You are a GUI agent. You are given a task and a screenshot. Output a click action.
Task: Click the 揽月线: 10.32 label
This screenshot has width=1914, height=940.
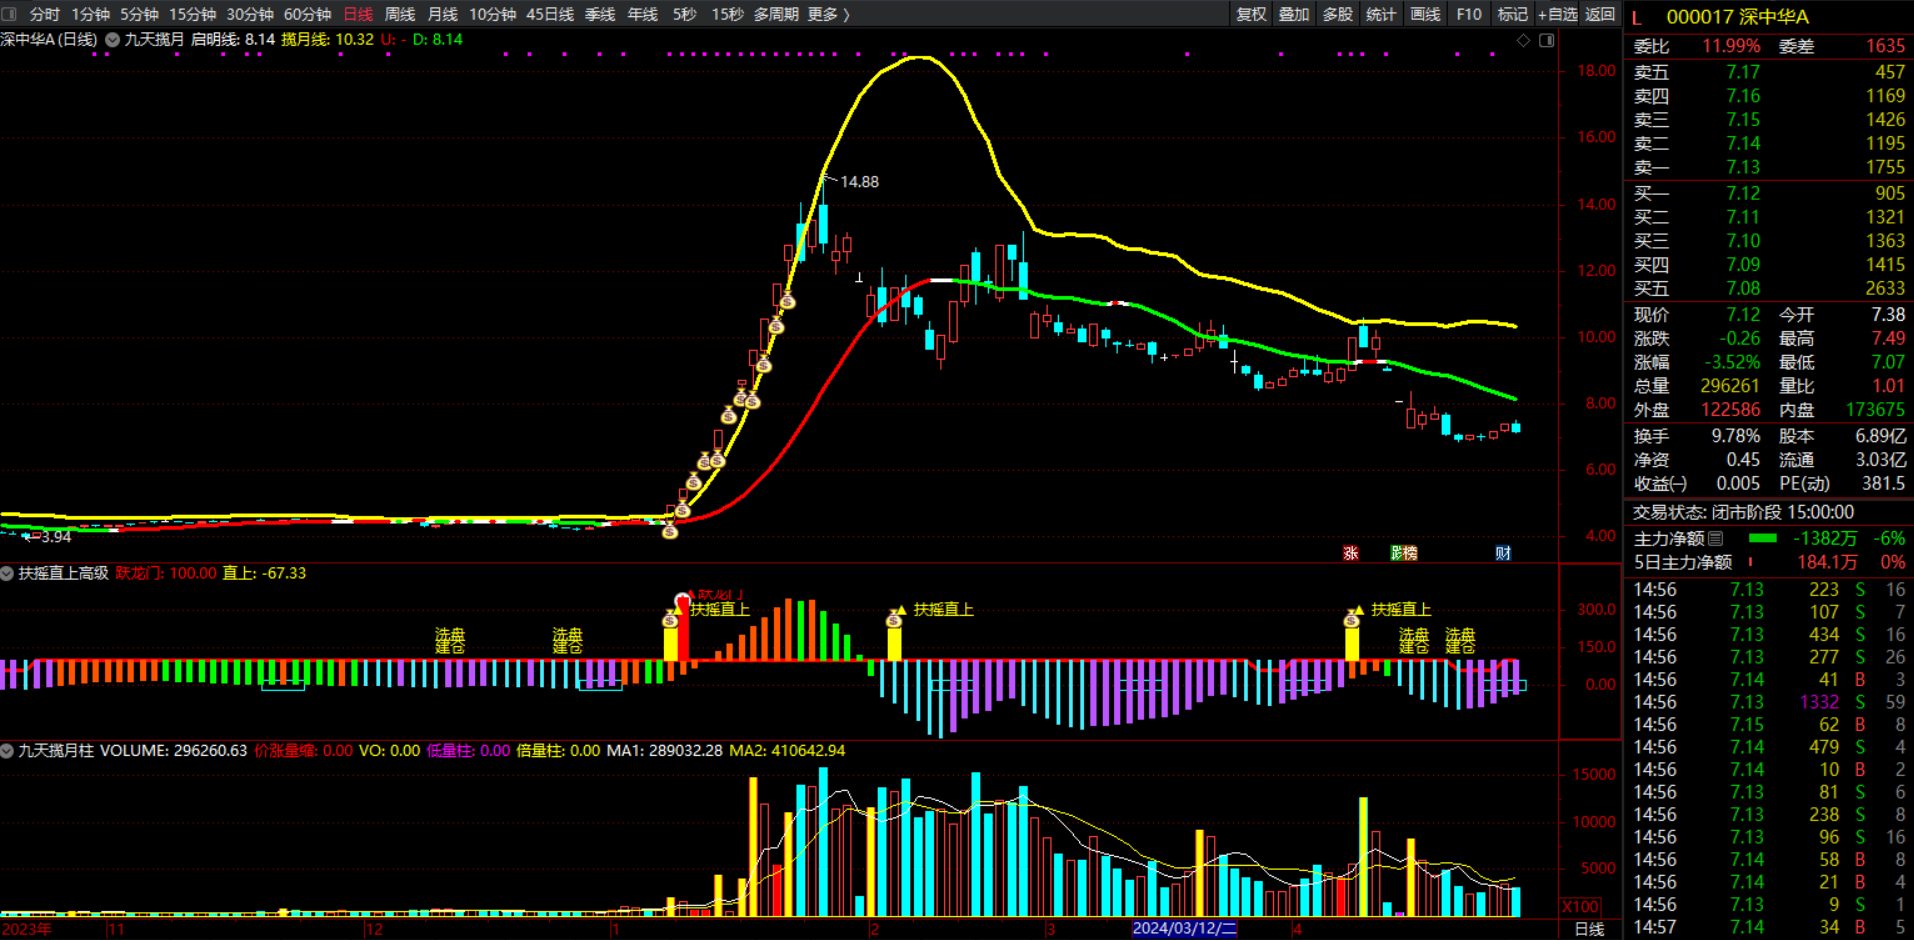click(x=327, y=40)
